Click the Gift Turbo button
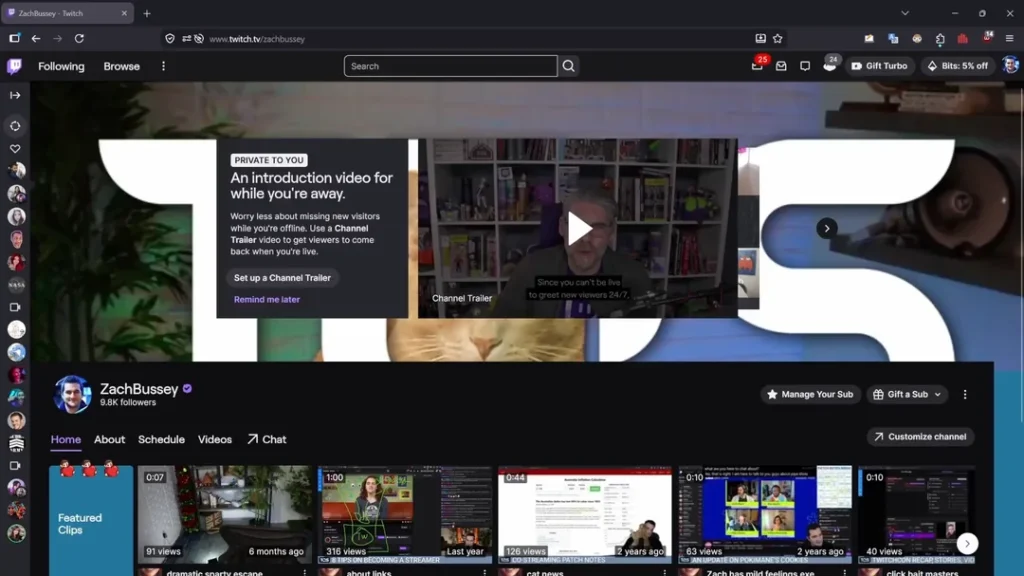 pos(880,66)
